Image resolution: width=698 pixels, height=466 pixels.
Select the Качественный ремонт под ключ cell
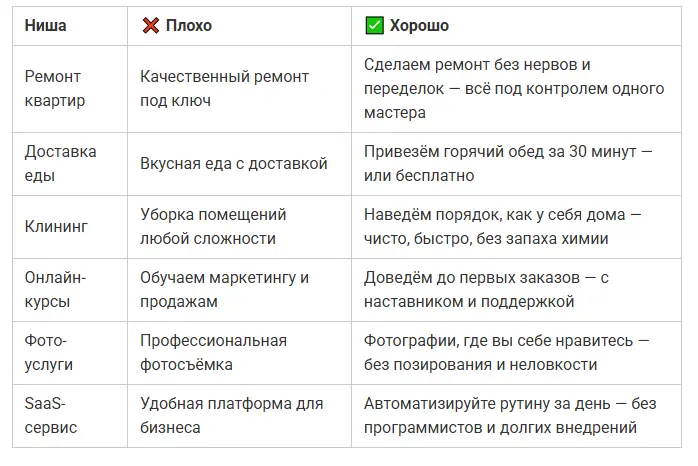click(x=225, y=89)
